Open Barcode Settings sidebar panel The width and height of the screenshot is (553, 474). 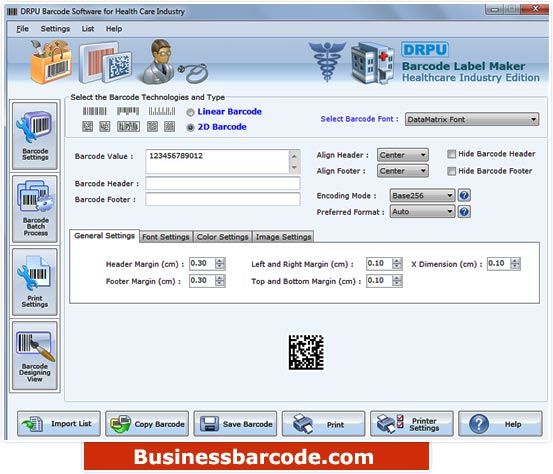coord(35,136)
